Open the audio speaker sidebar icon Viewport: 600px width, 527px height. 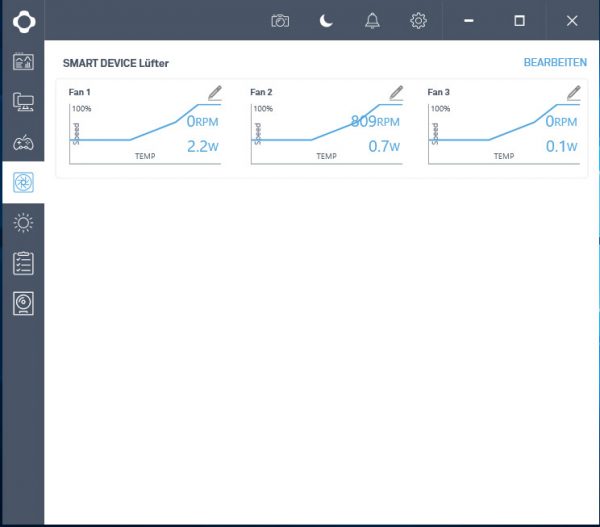click(23, 303)
